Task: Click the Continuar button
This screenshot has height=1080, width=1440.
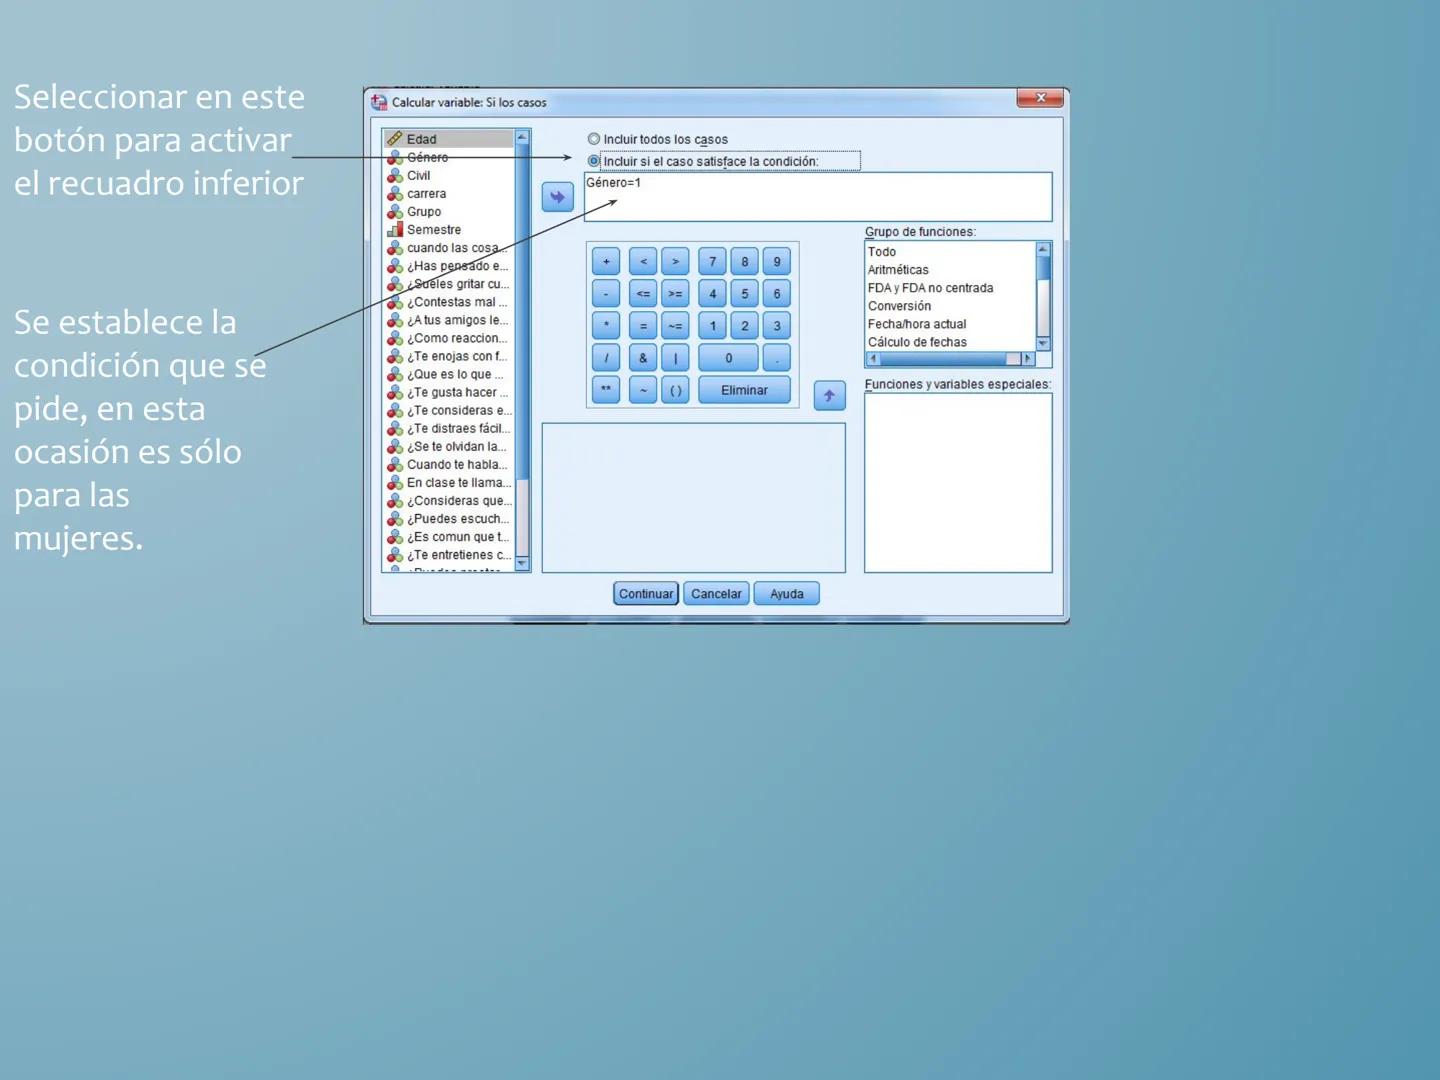Action: point(645,593)
